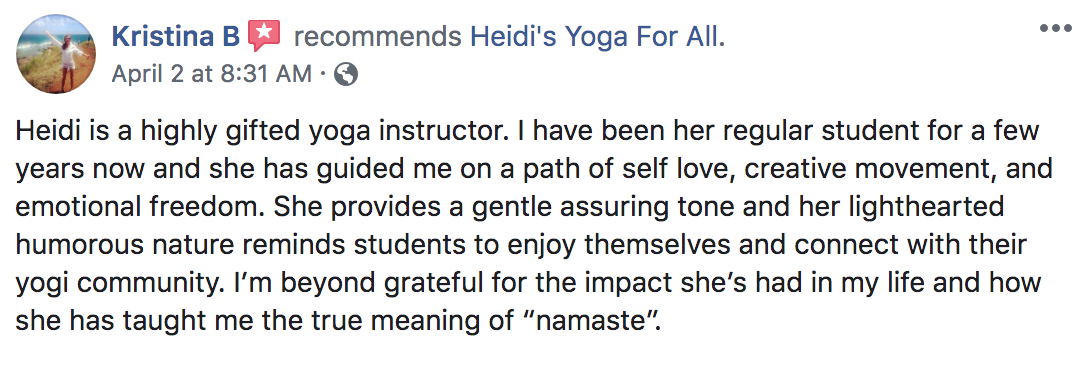Open Kristina B's profile picture

click(x=56, y=53)
